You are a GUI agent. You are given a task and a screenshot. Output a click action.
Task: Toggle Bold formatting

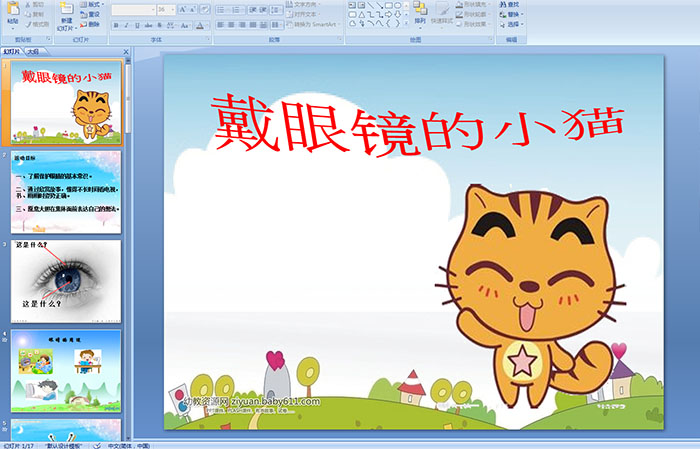tap(116, 25)
